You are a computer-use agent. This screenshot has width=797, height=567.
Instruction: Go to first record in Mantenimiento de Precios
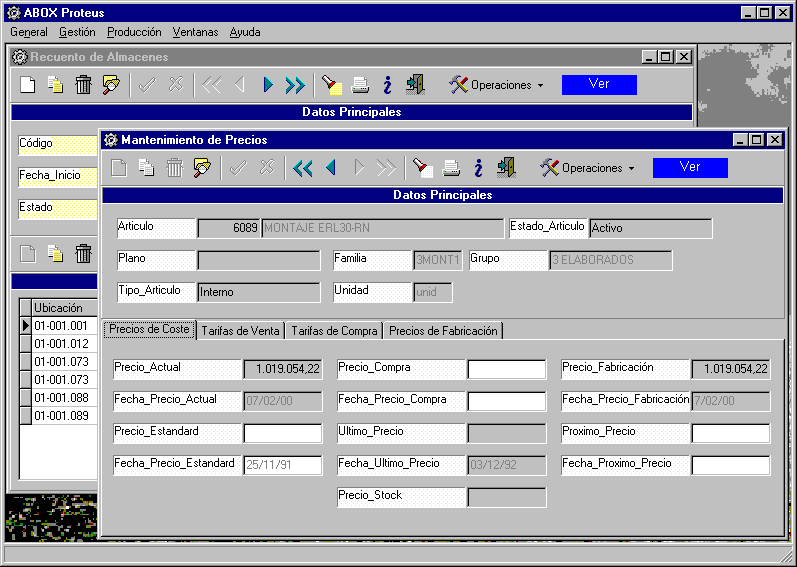(x=302, y=168)
